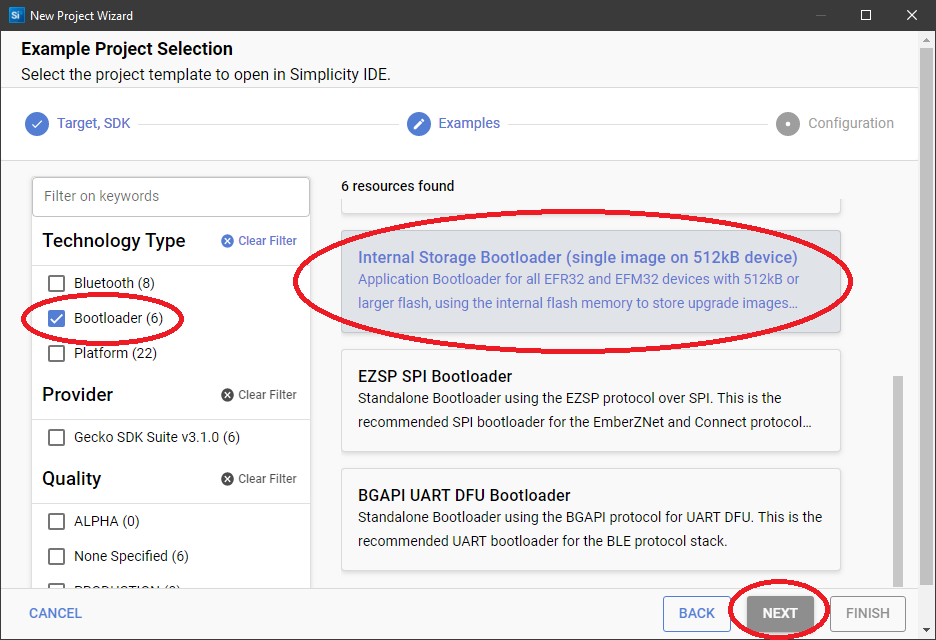Click the window scrollbar down arrow
This screenshot has width=936, height=640.
tap(926, 630)
